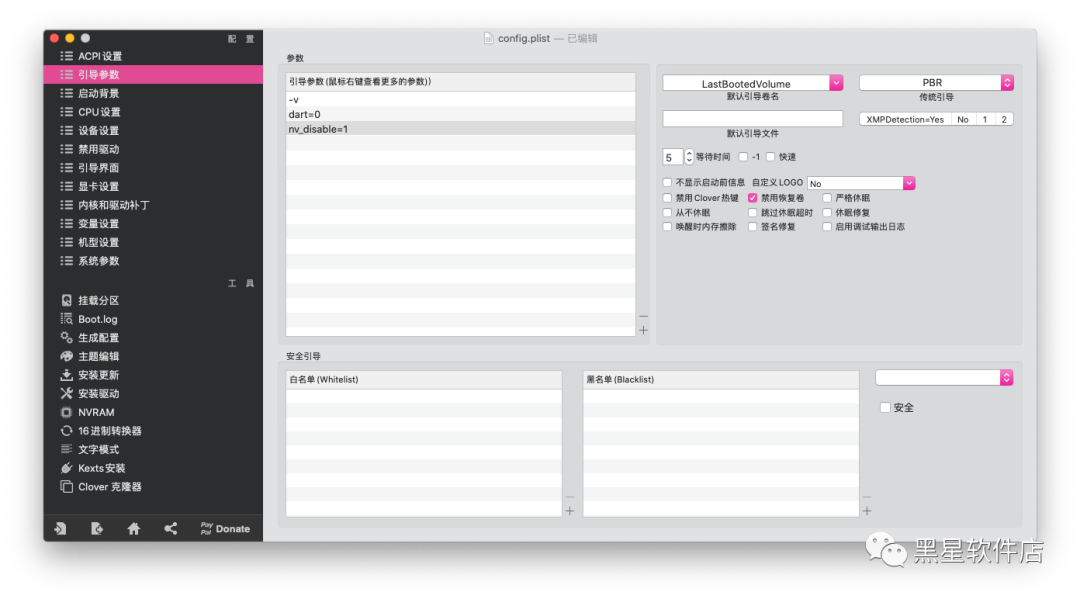
Task: Increase 等待时间 with the stepper control
Action: (x=689, y=152)
